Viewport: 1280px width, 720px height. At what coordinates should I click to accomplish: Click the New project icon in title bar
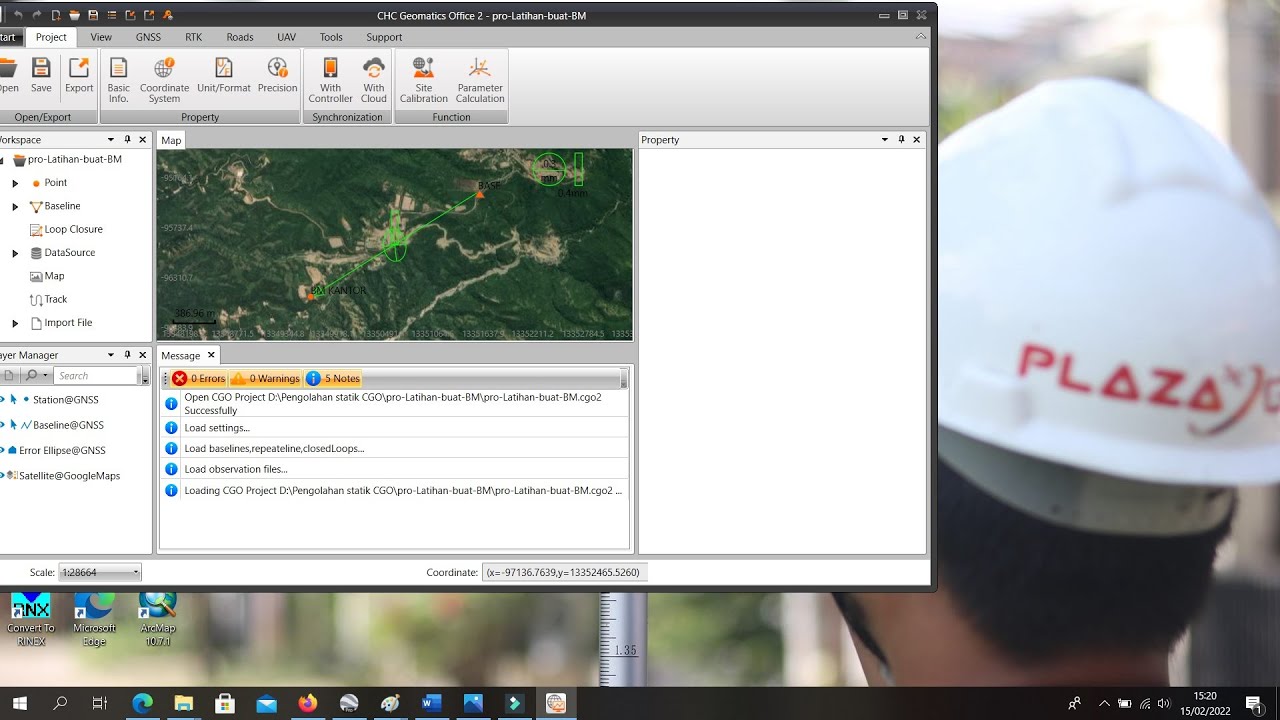point(56,15)
